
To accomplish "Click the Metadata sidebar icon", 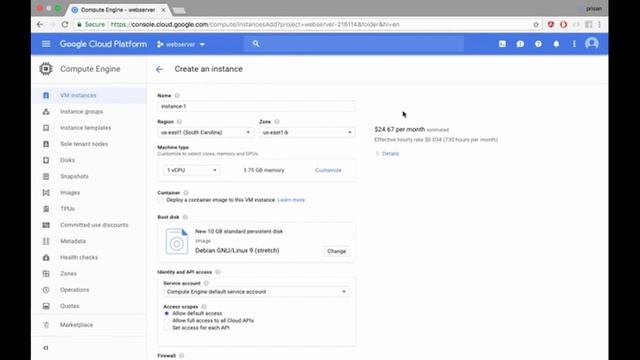I will pyautogui.click(x=46, y=241).
